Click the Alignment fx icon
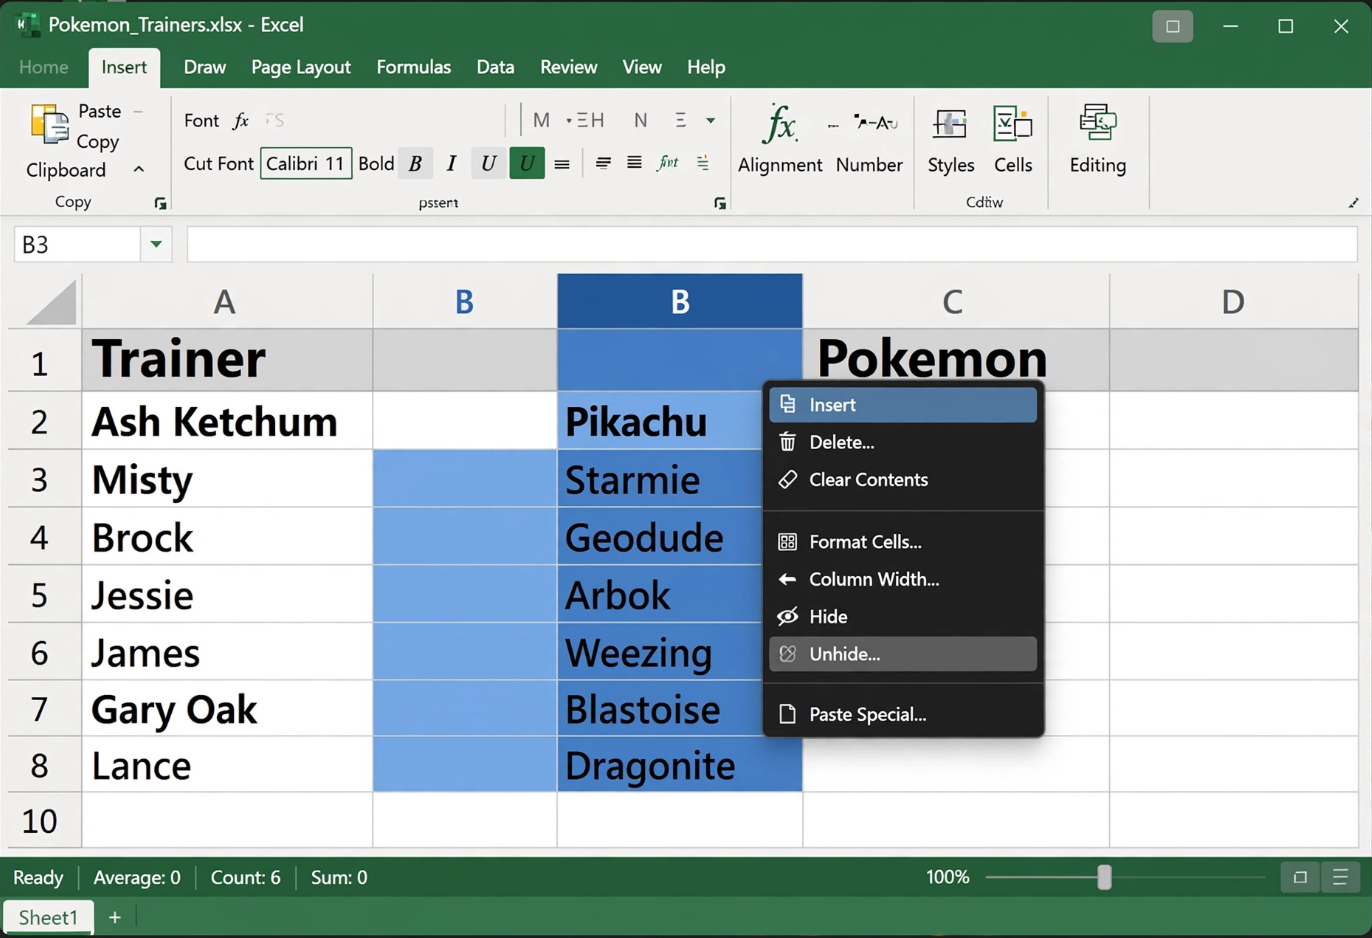 coord(779,125)
